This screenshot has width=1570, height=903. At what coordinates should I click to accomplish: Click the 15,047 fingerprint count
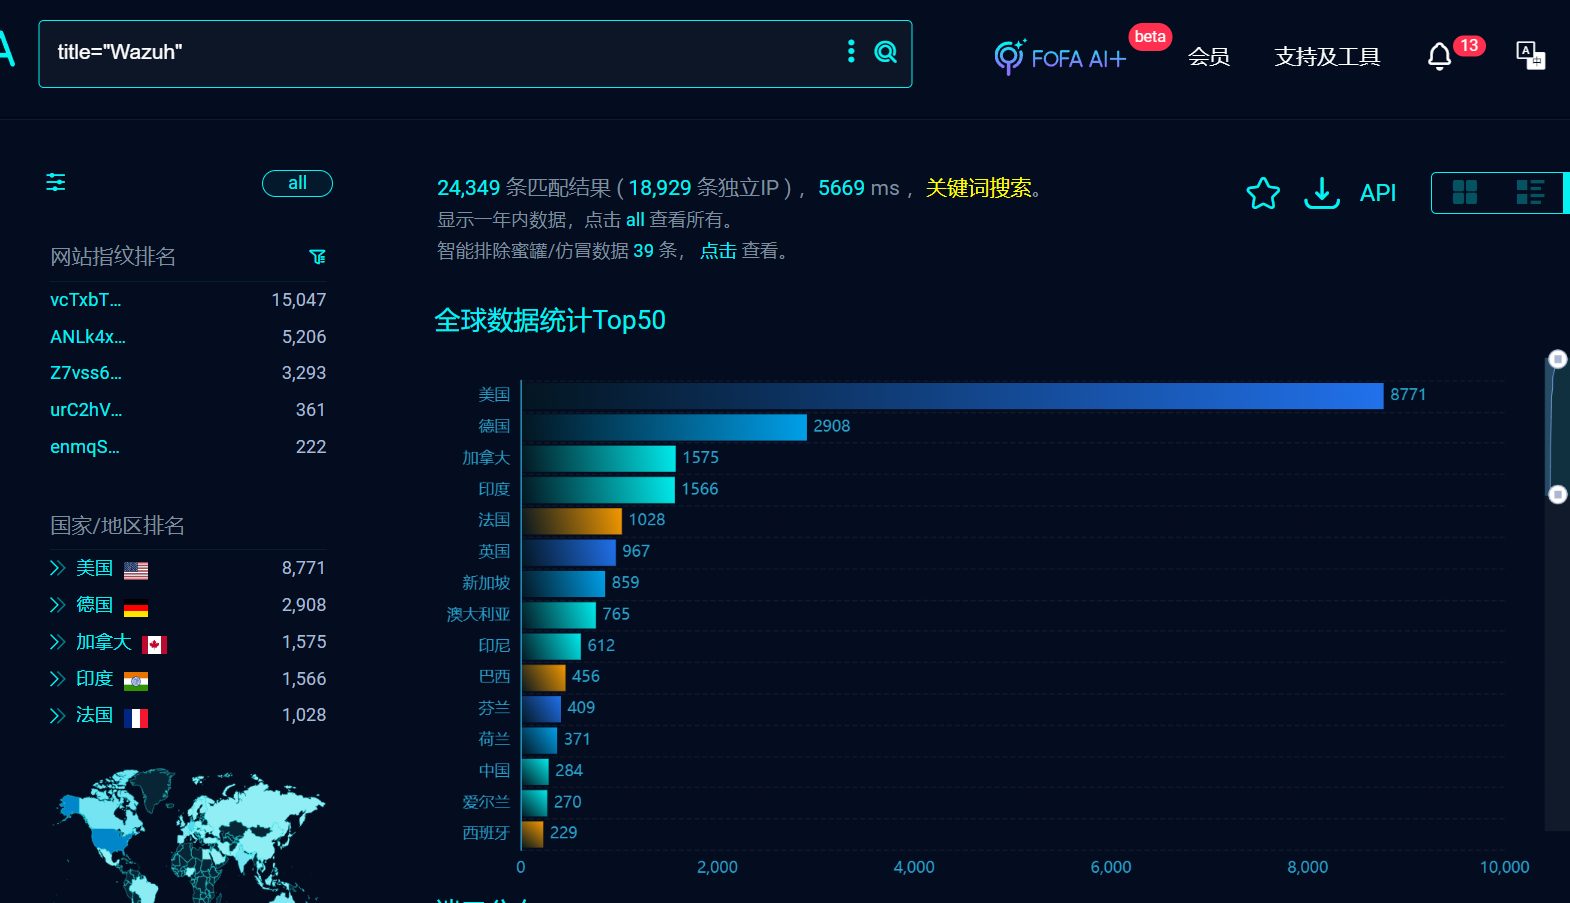pyautogui.click(x=299, y=300)
